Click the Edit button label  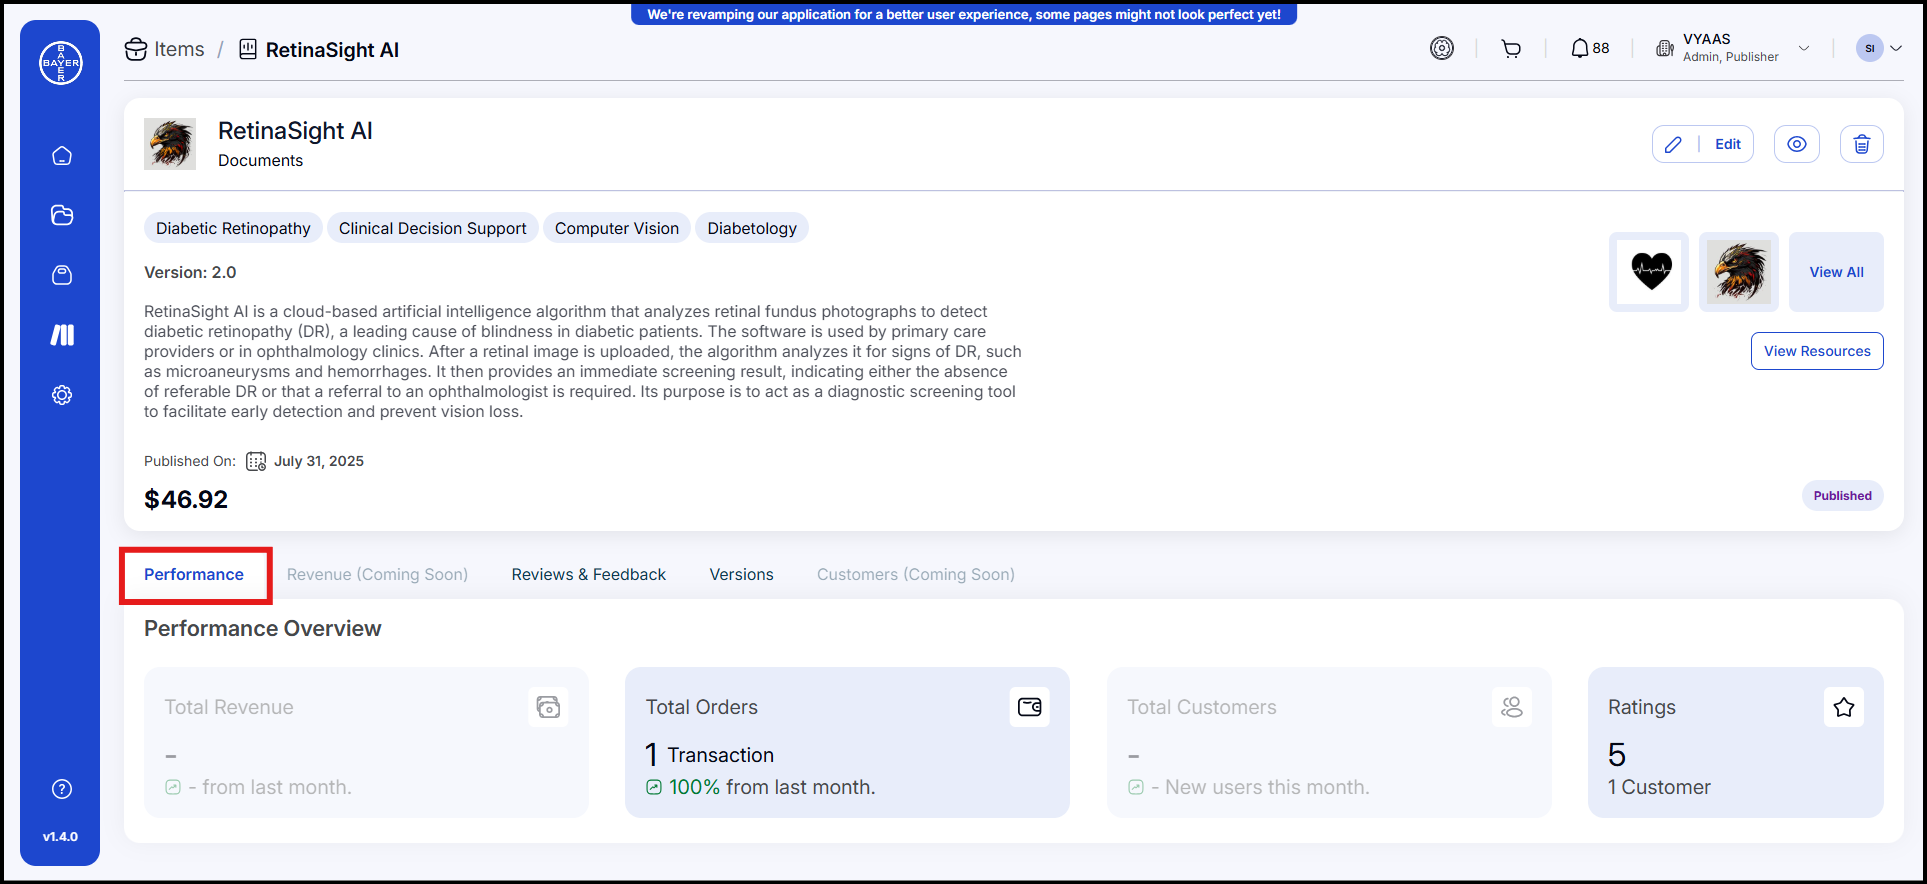pyautogui.click(x=1728, y=144)
